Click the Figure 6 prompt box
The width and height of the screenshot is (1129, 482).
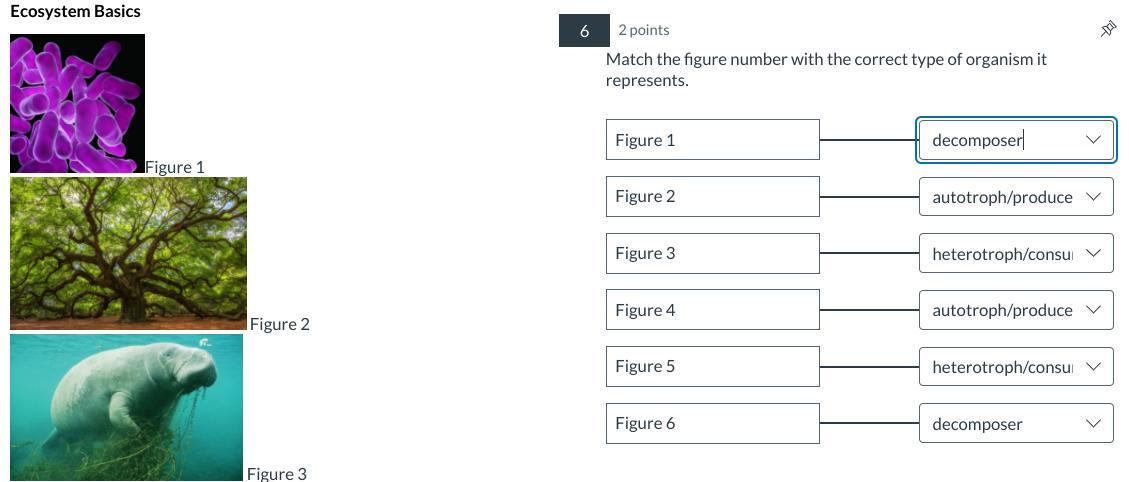click(x=712, y=423)
